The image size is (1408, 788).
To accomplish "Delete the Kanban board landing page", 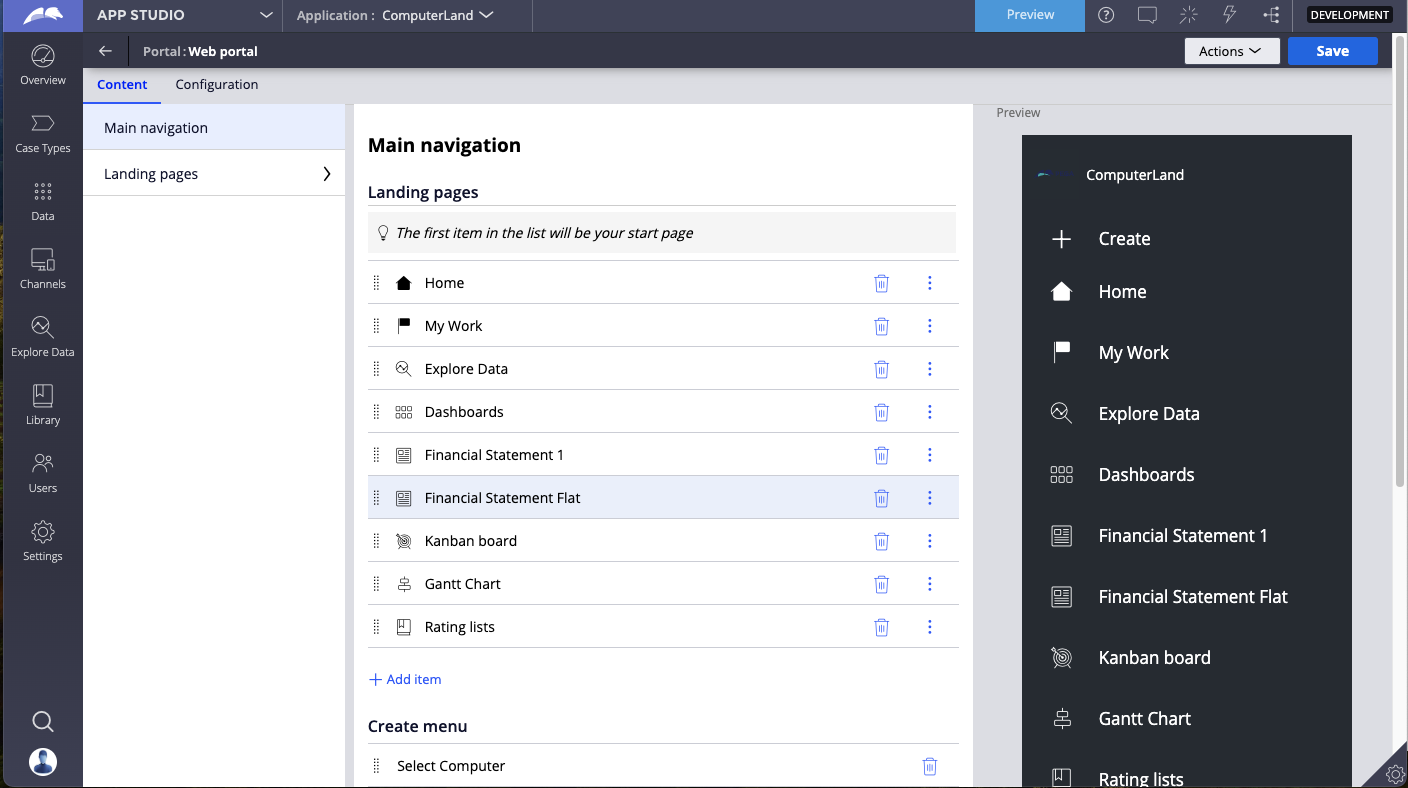I will pos(881,540).
